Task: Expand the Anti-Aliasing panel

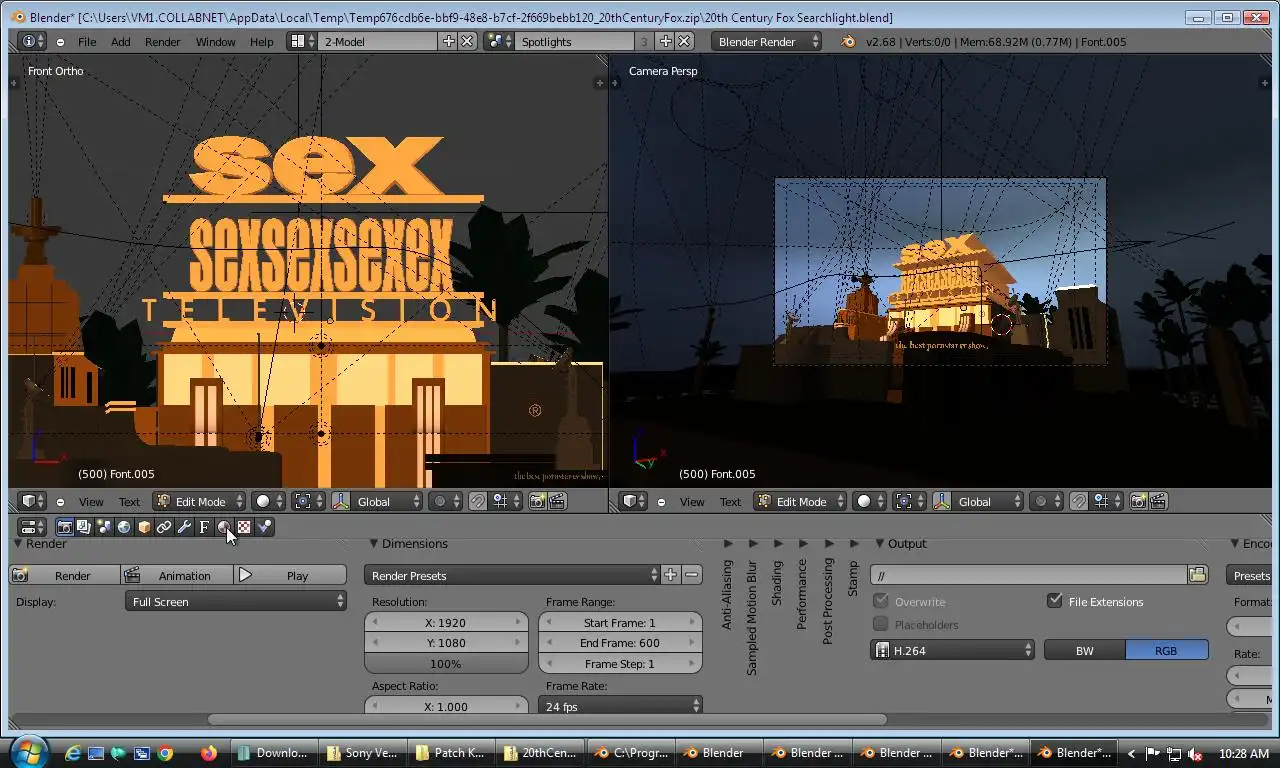Action: tap(727, 543)
